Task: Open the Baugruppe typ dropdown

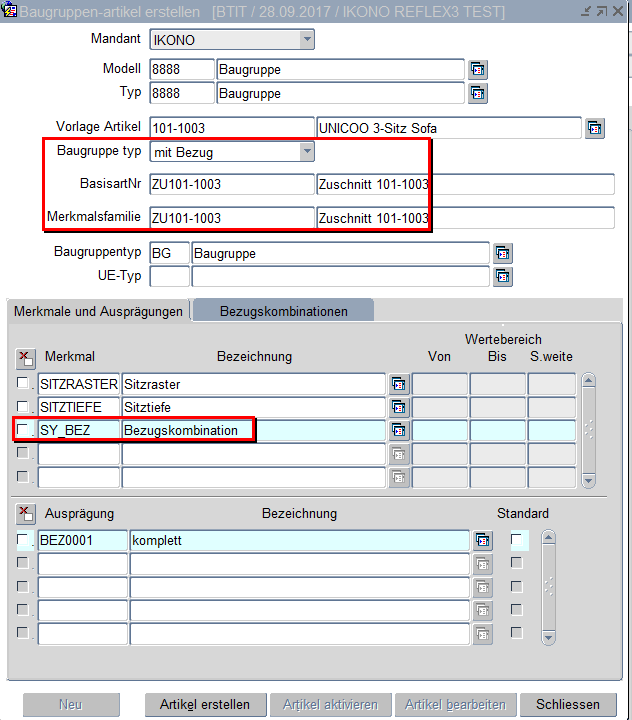Action: click(307, 152)
